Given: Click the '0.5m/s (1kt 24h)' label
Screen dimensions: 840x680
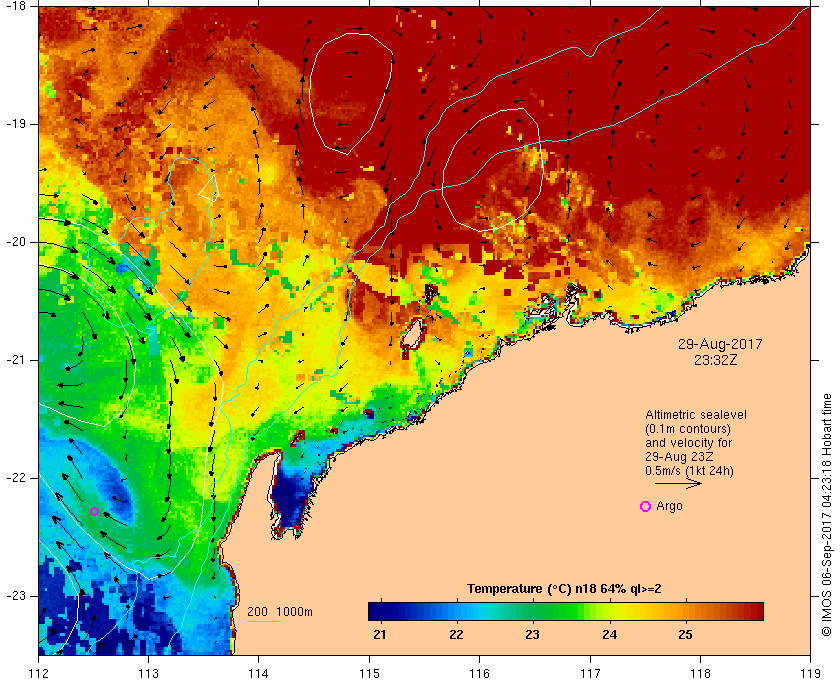Looking at the screenshot, I should pyautogui.click(x=689, y=471).
